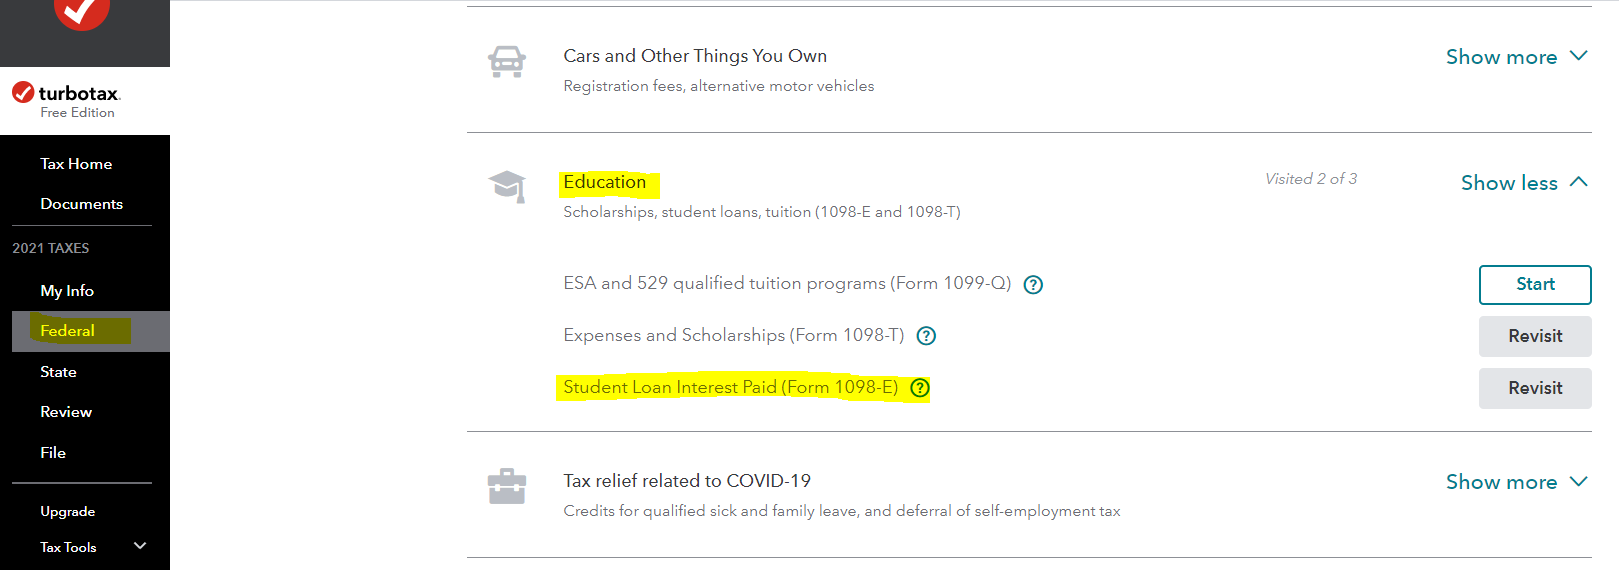
Task: Go to Tax Home in sidebar
Action: point(76,164)
